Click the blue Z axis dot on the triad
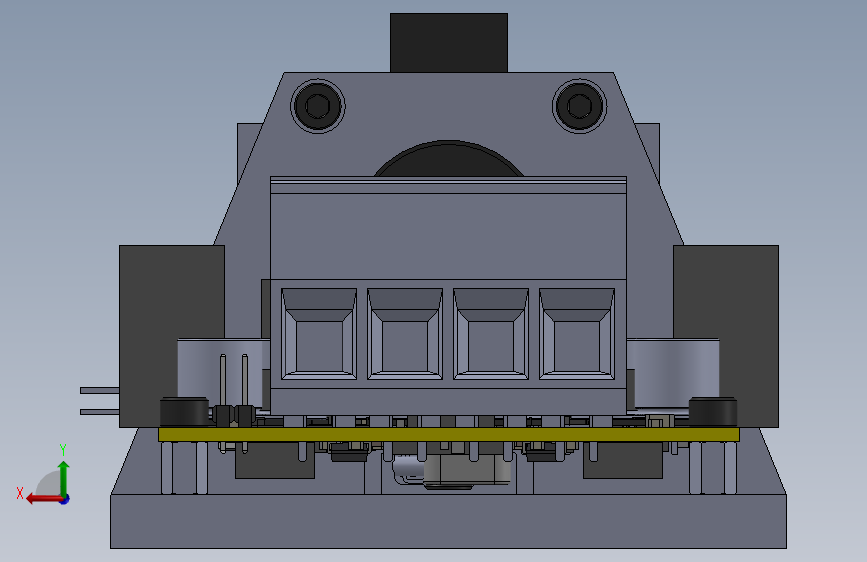The image size is (867, 562). 65,499
